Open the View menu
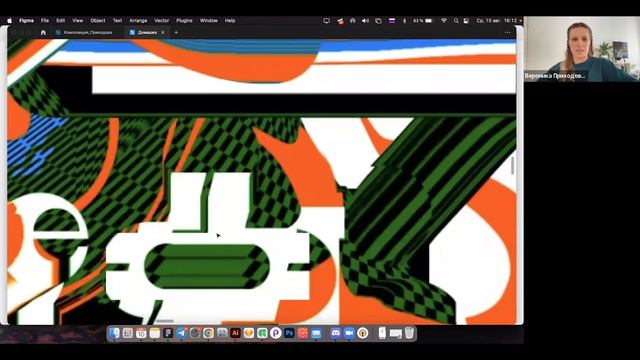The image size is (640, 360). 78,20
